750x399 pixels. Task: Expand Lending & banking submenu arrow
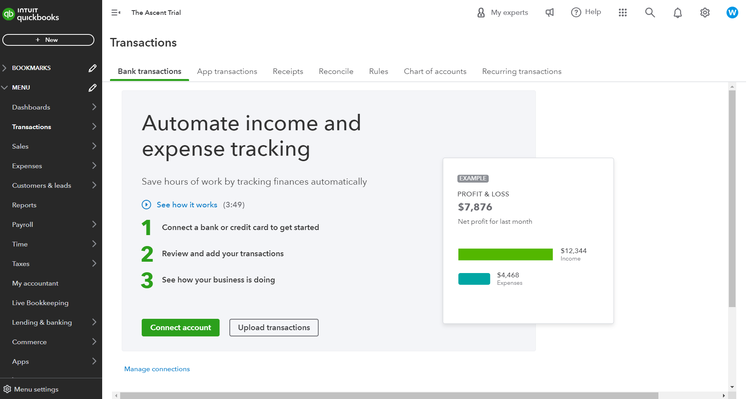(x=94, y=322)
